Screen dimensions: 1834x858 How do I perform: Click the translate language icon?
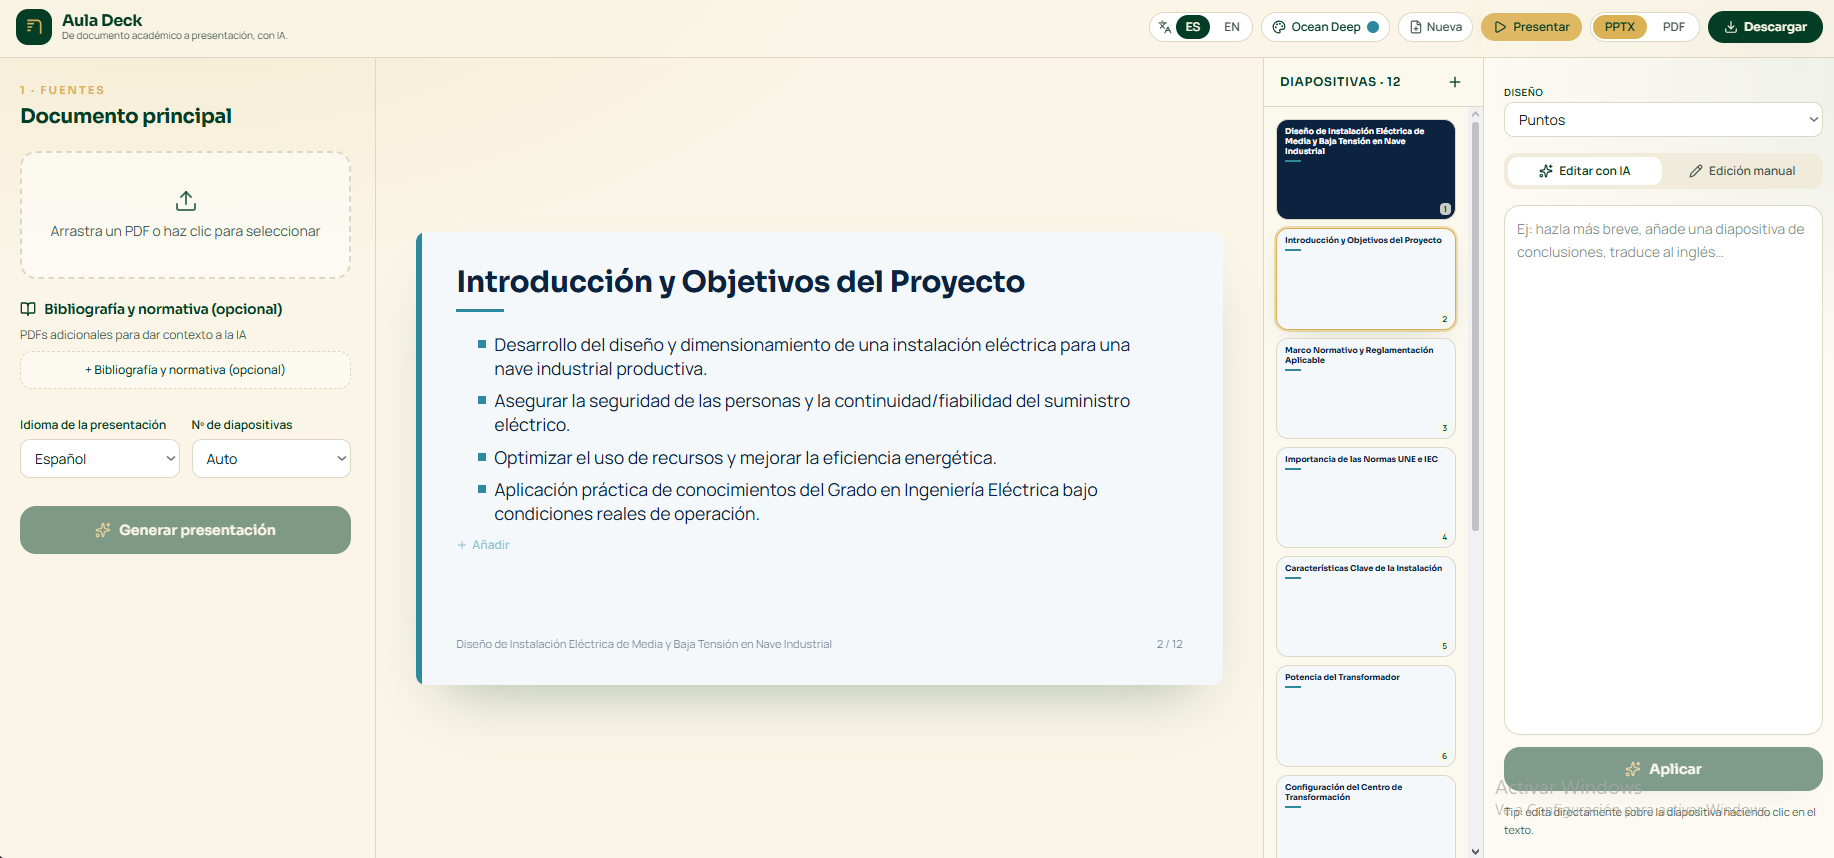pos(1165,27)
